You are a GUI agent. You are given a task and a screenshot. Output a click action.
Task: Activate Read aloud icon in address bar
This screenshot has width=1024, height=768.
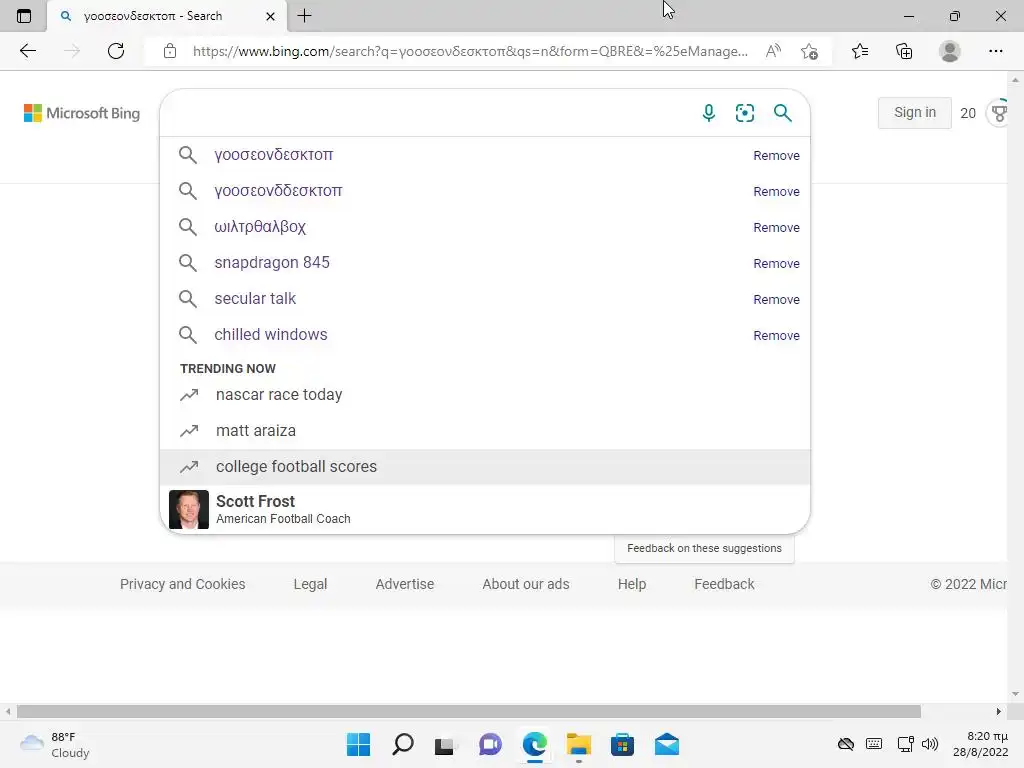pyautogui.click(x=773, y=51)
